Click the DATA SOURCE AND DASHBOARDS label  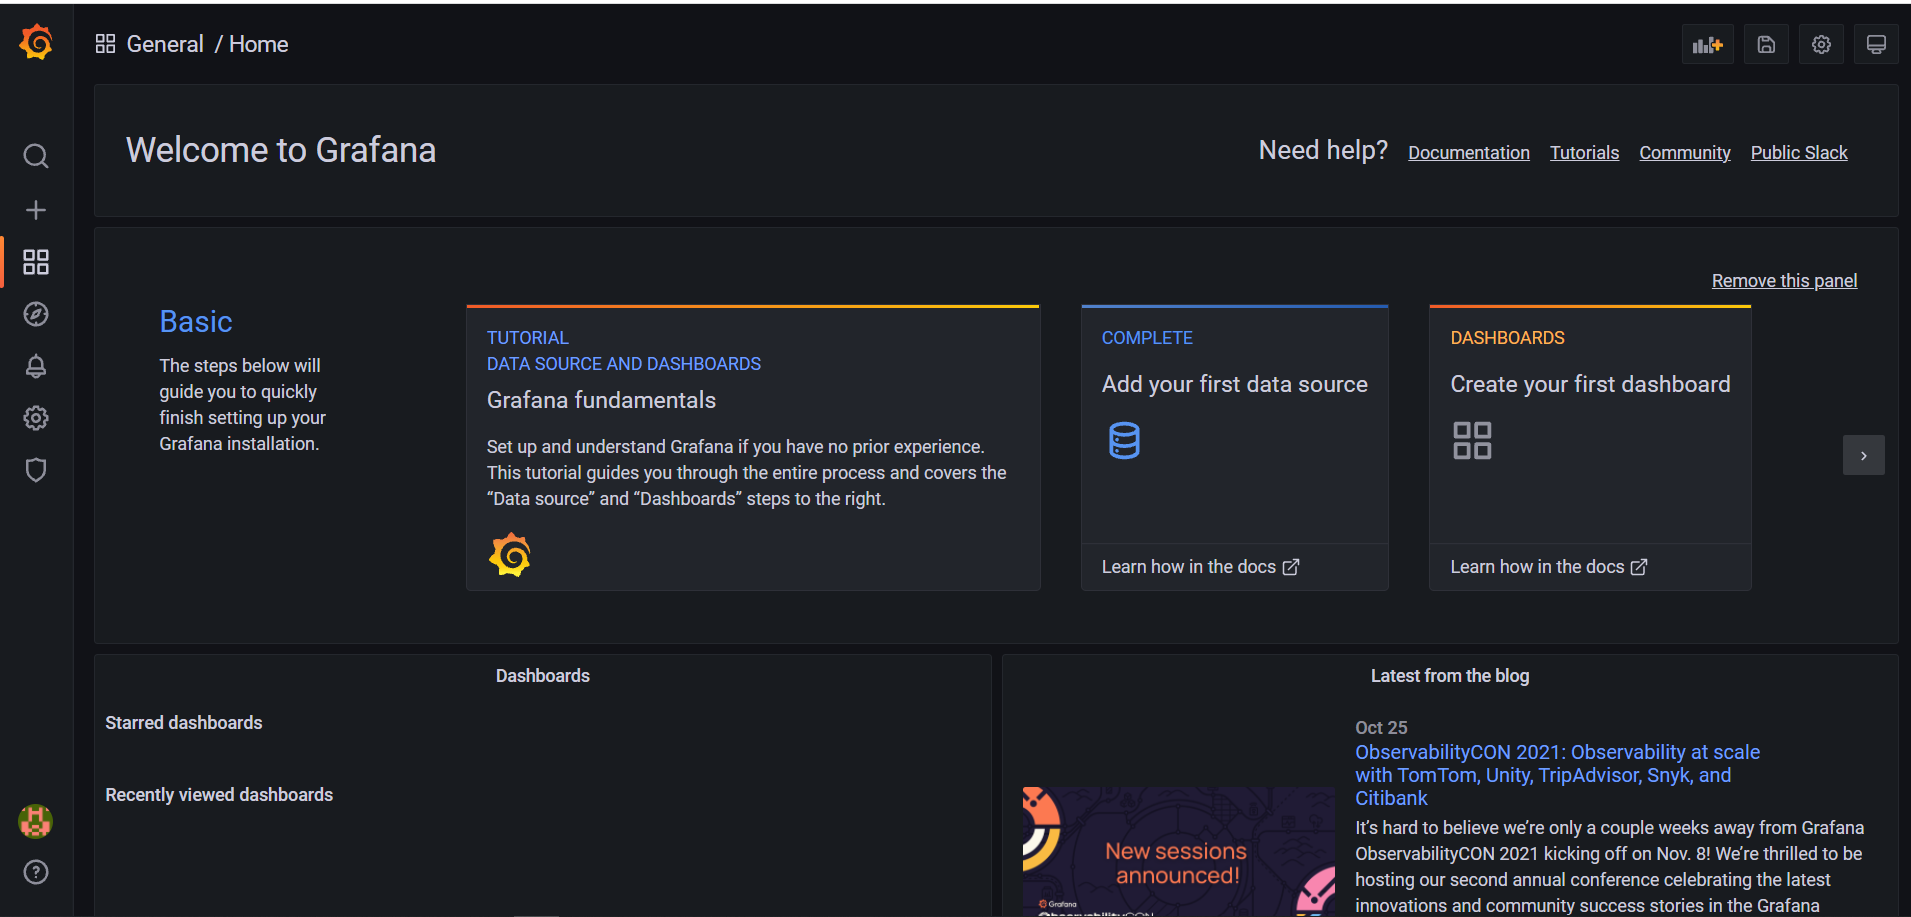pos(624,364)
